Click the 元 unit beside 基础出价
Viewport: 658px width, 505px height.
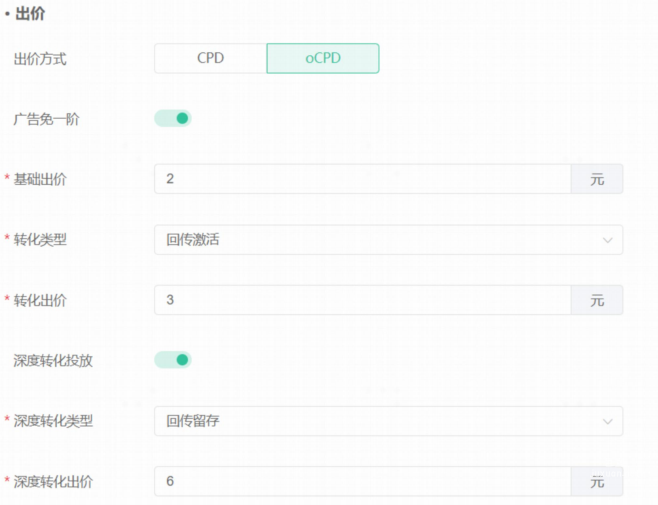point(597,179)
